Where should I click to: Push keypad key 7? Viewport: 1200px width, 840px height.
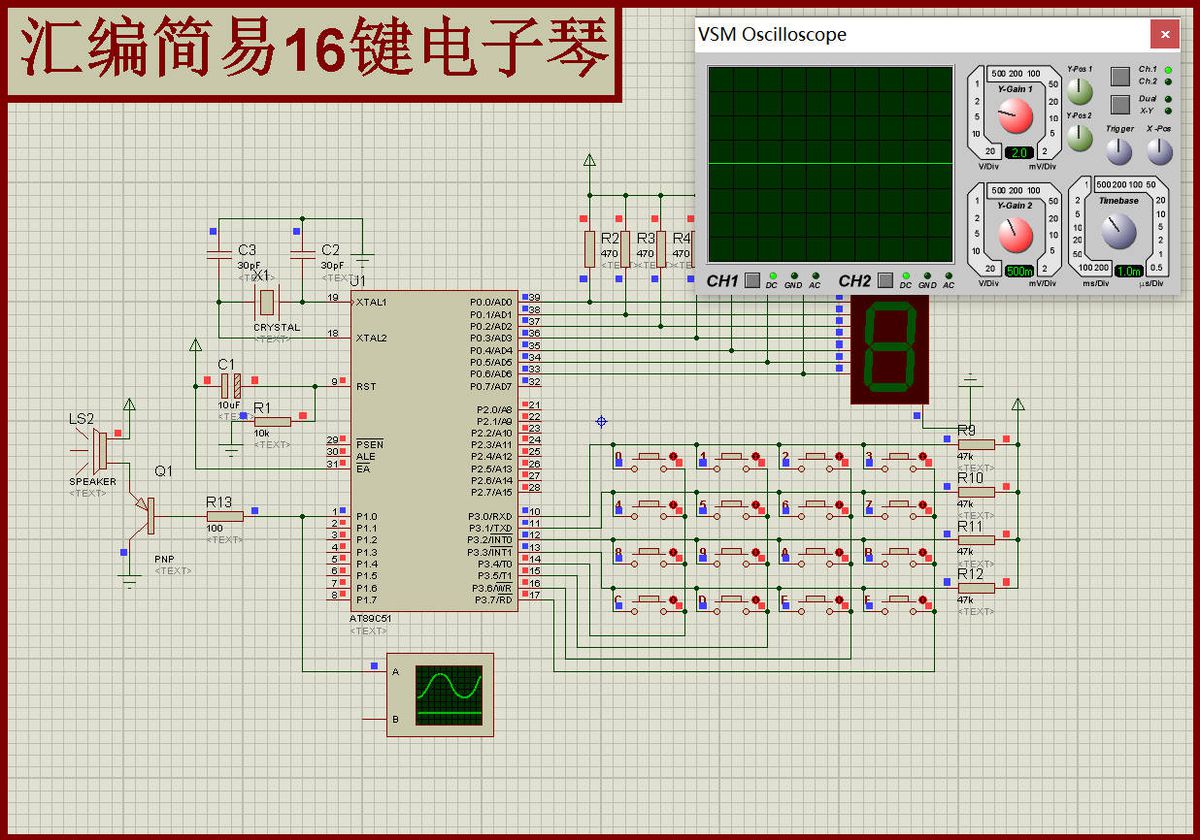pyautogui.click(x=898, y=506)
